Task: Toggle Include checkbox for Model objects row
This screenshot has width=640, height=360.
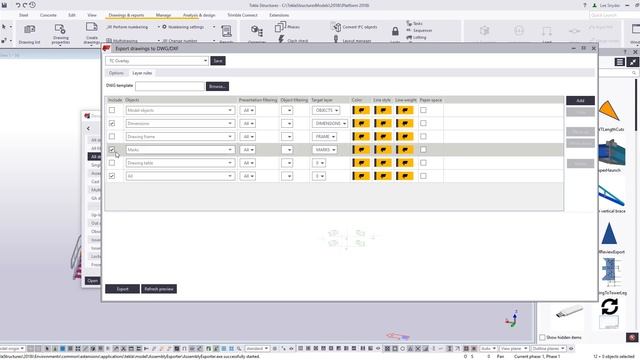Action: pyautogui.click(x=112, y=110)
